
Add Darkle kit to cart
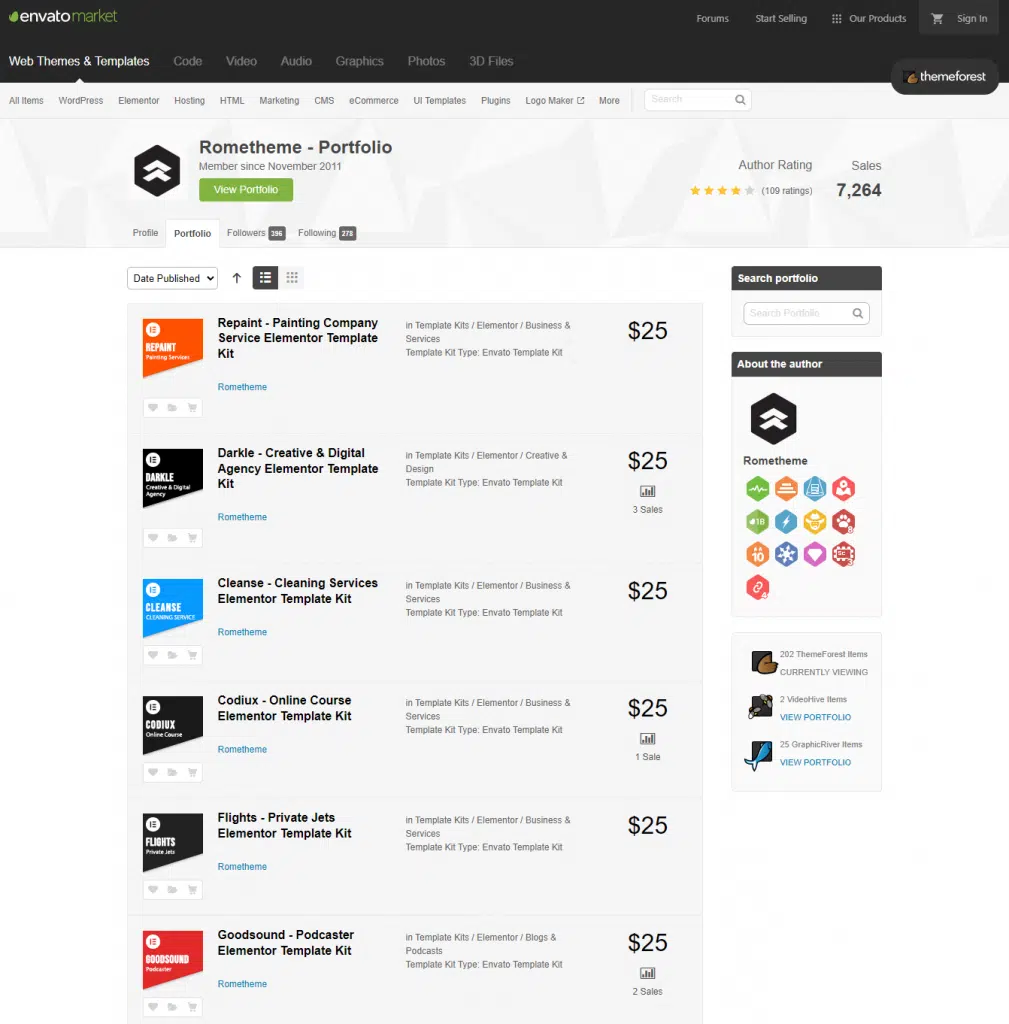coord(192,538)
